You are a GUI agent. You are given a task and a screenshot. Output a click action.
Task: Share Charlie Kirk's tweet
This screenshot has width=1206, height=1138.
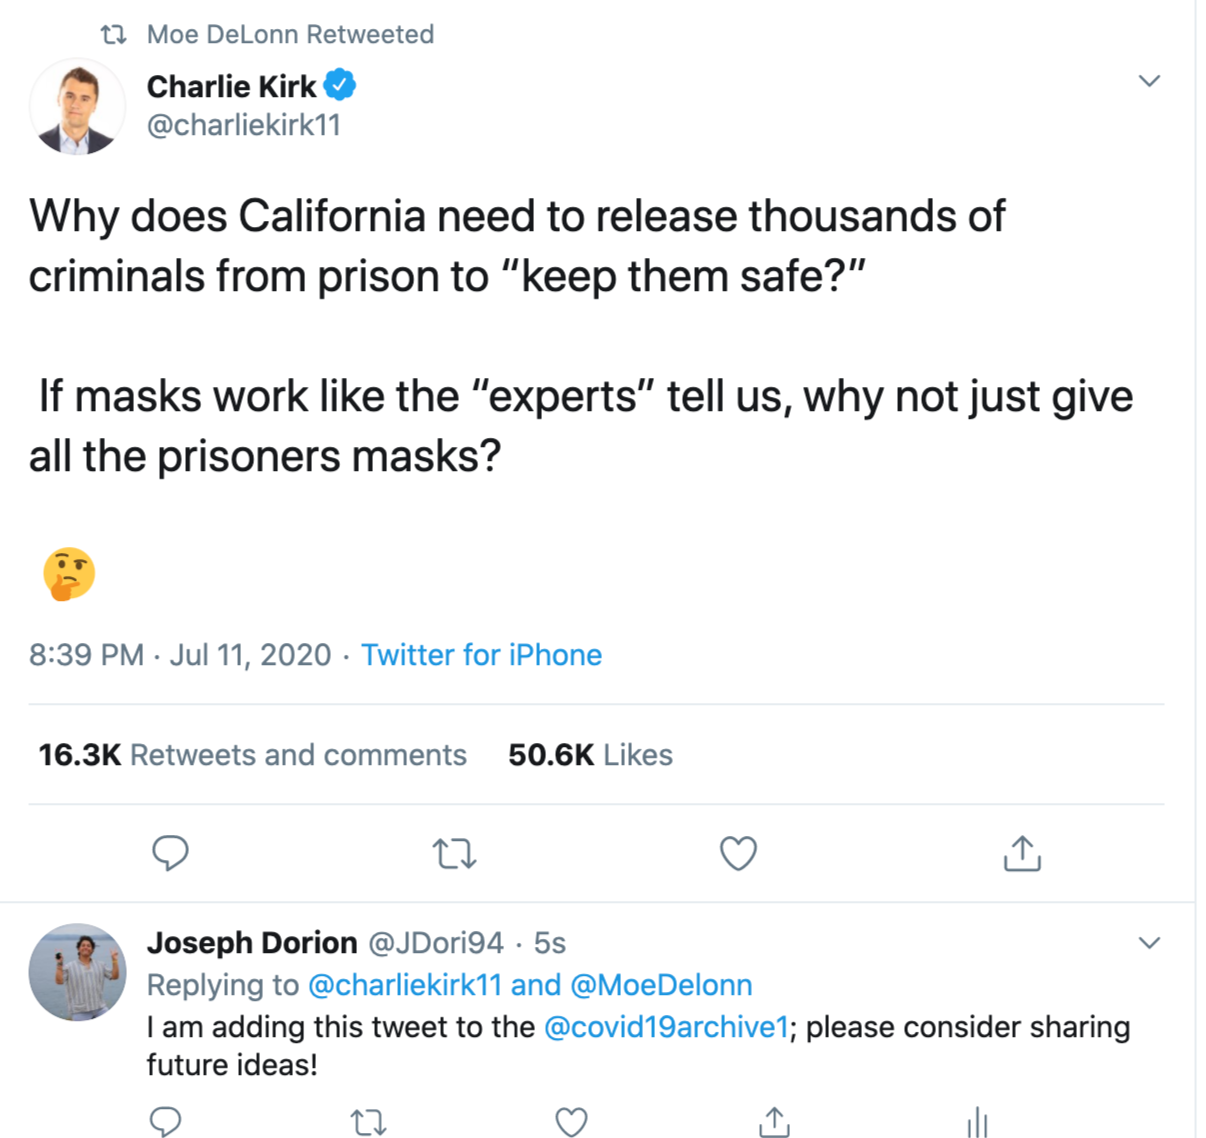(1021, 853)
